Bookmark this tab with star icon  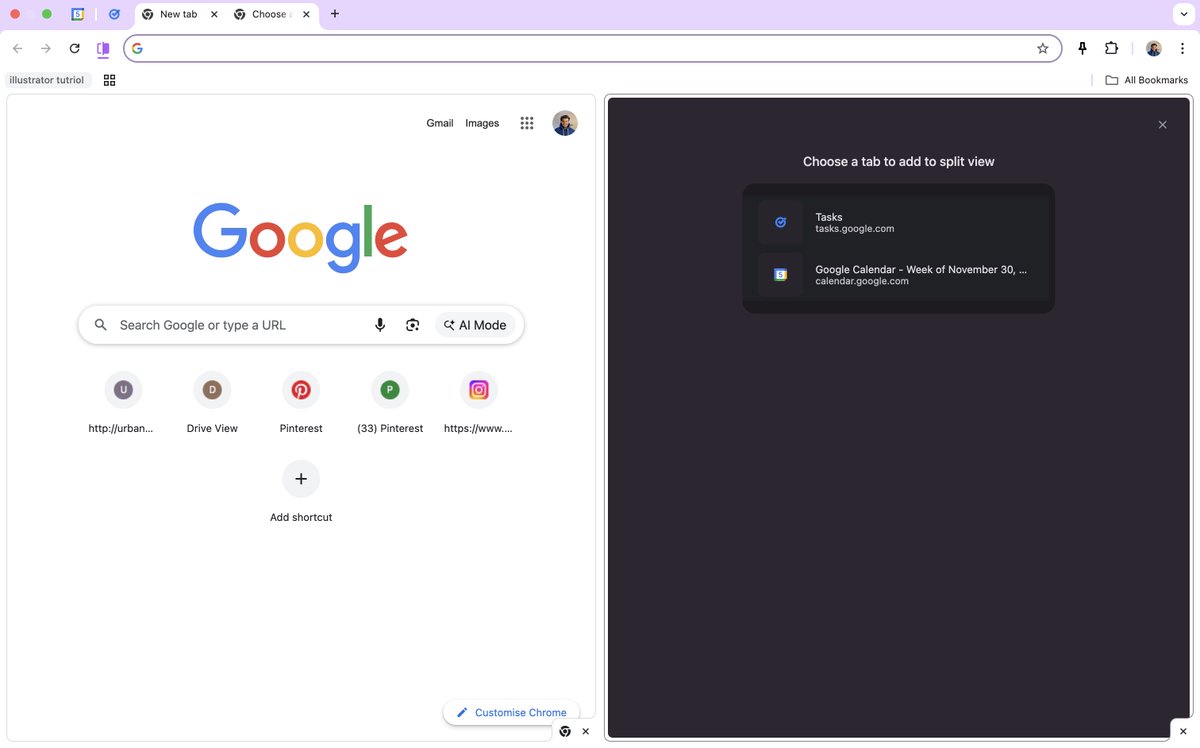tap(1043, 48)
